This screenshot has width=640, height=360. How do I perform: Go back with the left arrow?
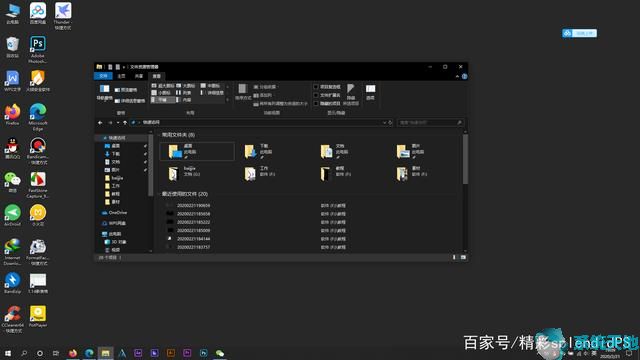100,122
